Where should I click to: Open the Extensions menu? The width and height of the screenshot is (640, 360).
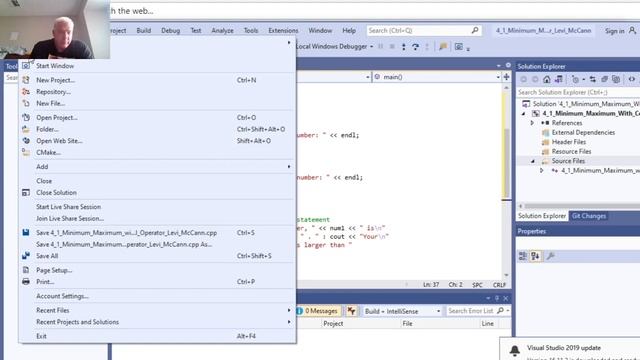283,31
